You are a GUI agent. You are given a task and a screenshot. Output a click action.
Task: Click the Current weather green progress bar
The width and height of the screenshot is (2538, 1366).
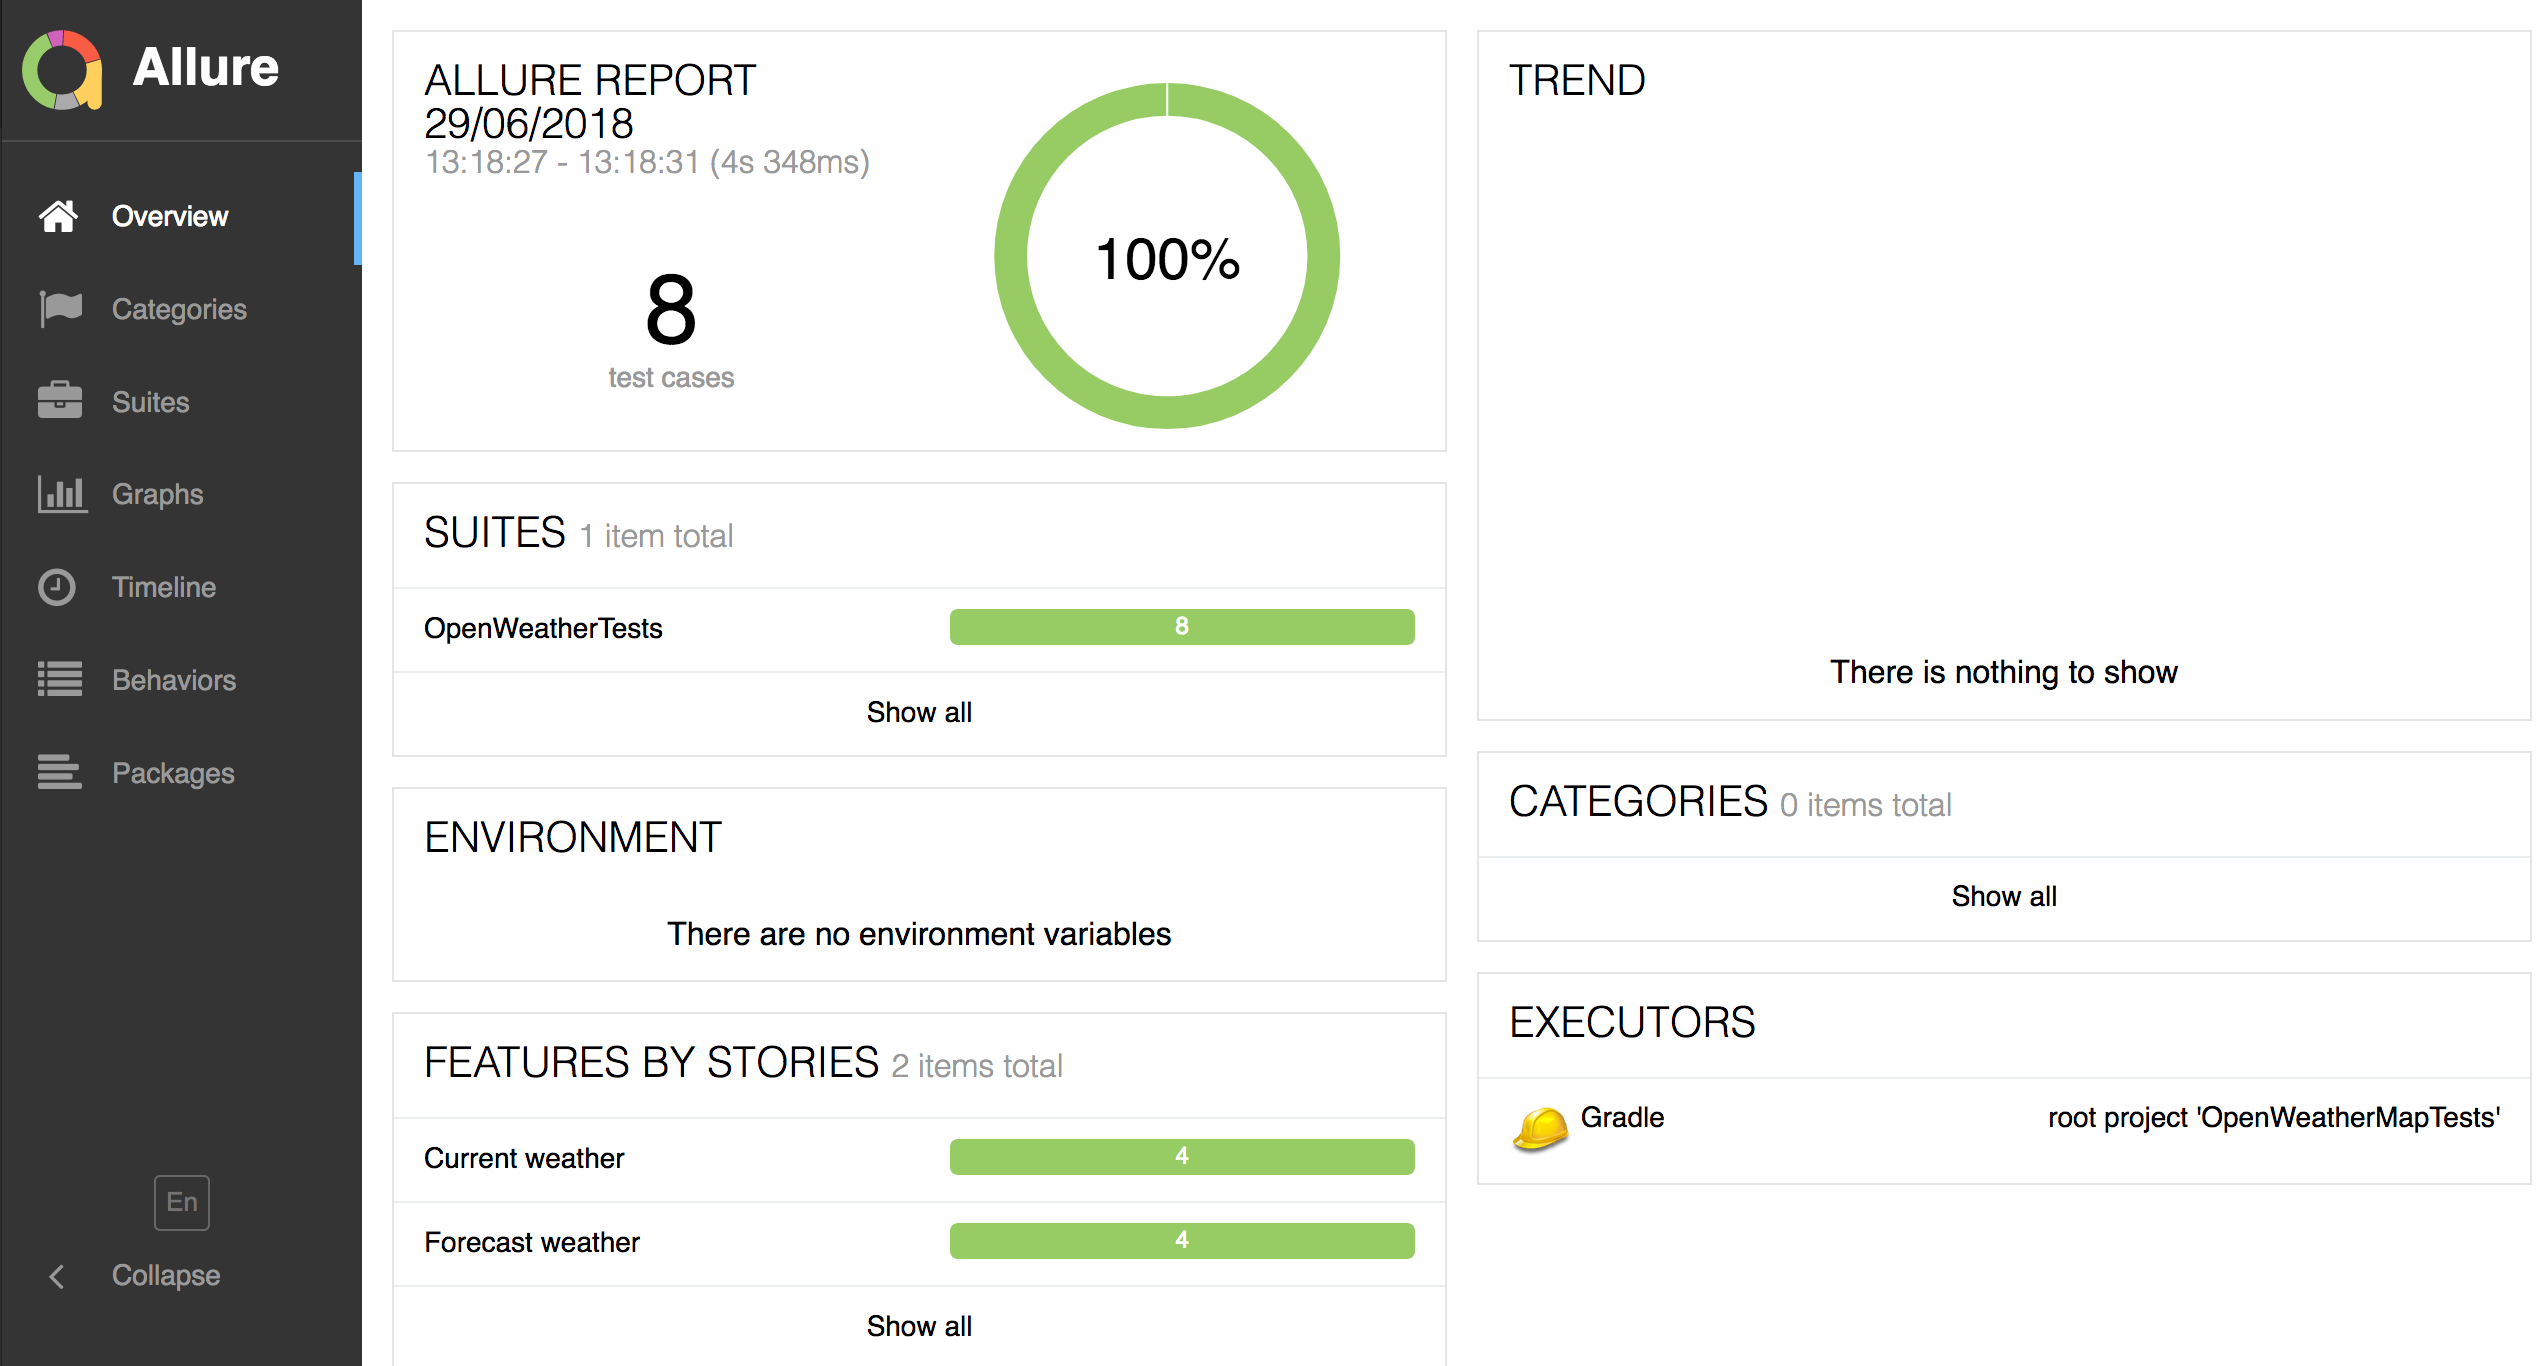(1182, 1157)
